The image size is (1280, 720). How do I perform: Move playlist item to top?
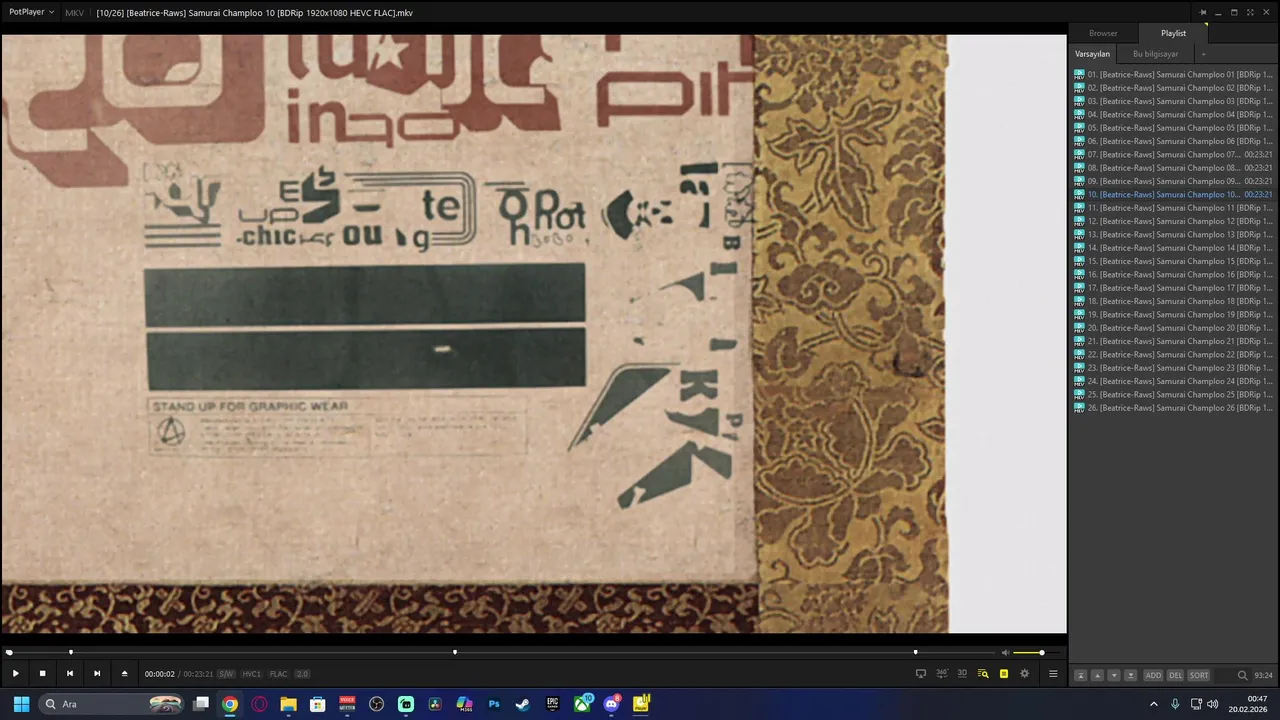[1080, 675]
